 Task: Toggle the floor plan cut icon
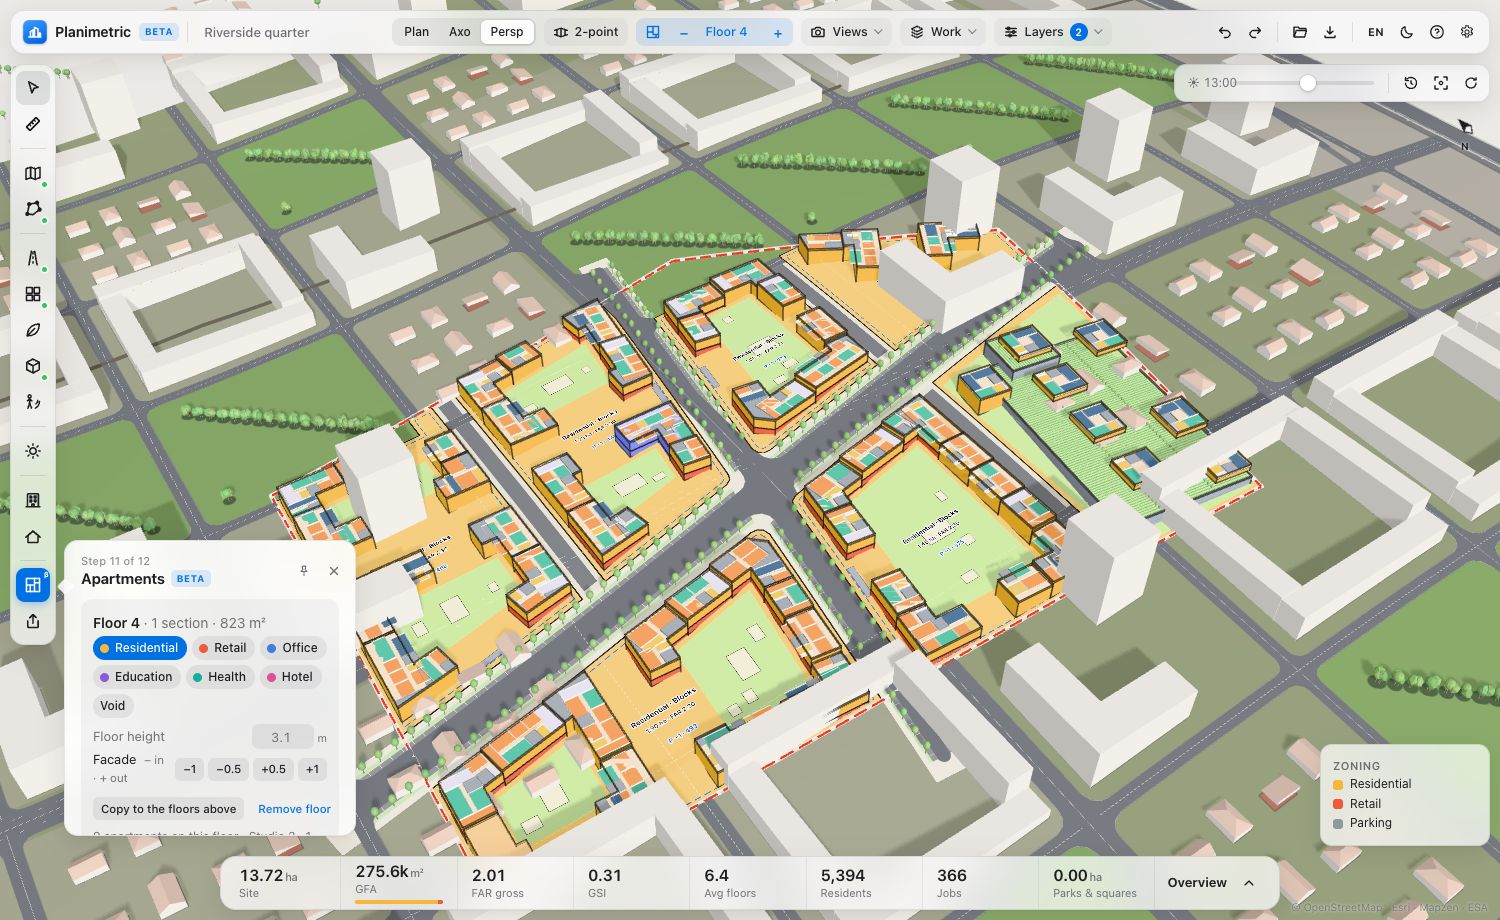(653, 32)
